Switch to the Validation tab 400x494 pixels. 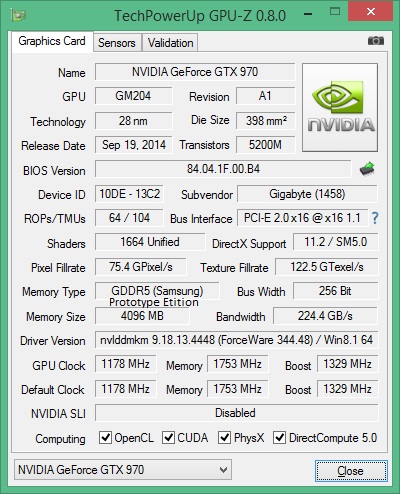click(170, 43)
